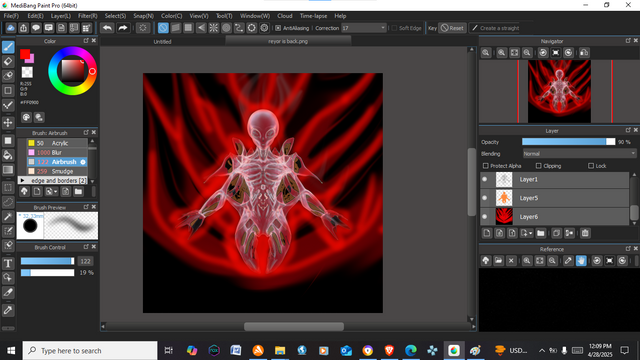Open the Correction value dropdown

tap(364, 28)
